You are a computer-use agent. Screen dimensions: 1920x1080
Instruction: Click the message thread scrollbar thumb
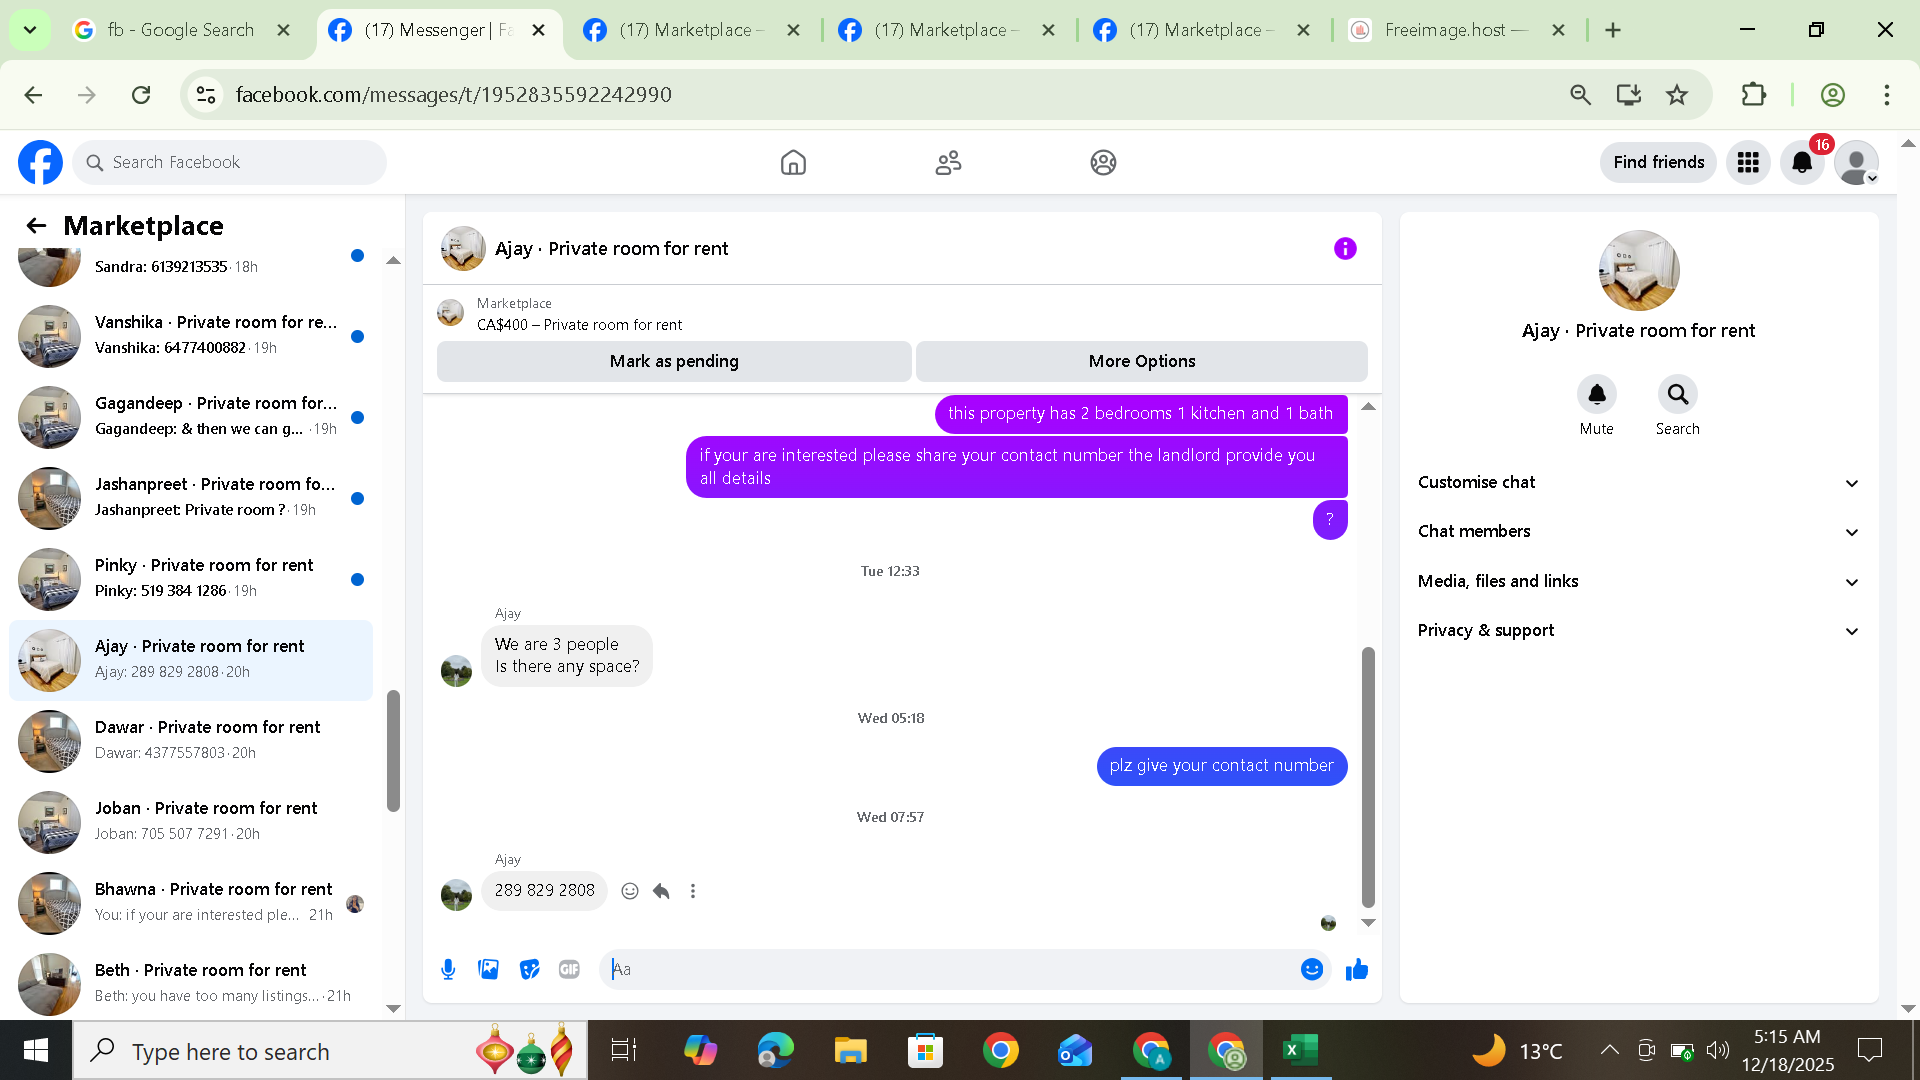pyautogui.click(x=1368, y=777)
